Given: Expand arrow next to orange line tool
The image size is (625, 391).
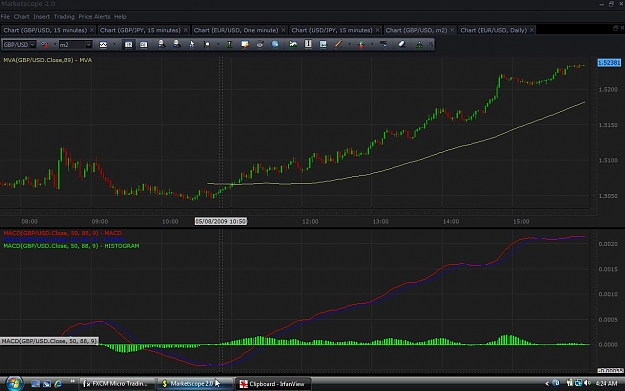Looking at the screenshot, I should (350, 45).
